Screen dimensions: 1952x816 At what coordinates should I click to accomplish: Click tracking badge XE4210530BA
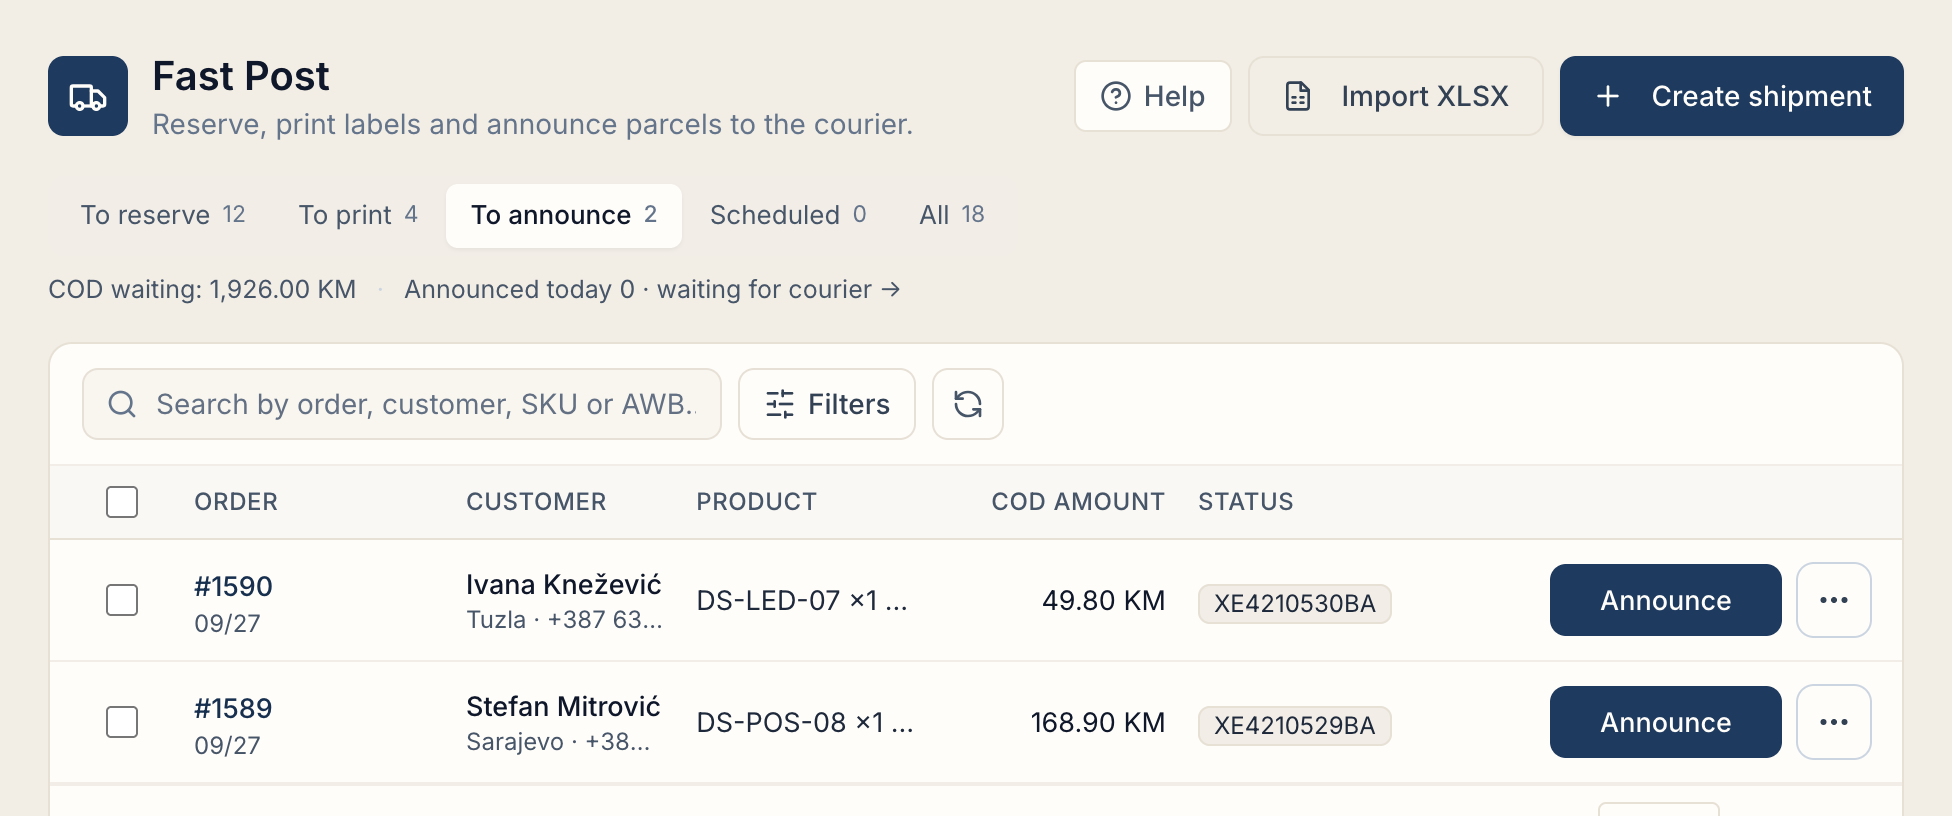[x=1295, y=604]
